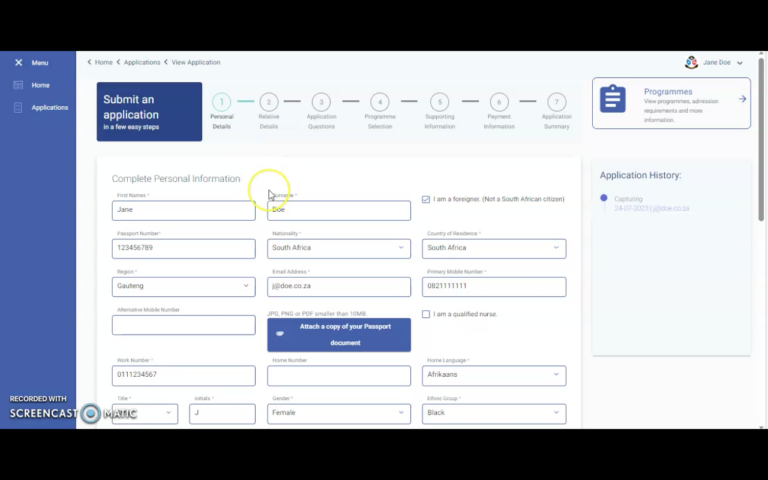Open the Gender dropdown showing Female

pyautogui.click(x=339, y=413)
